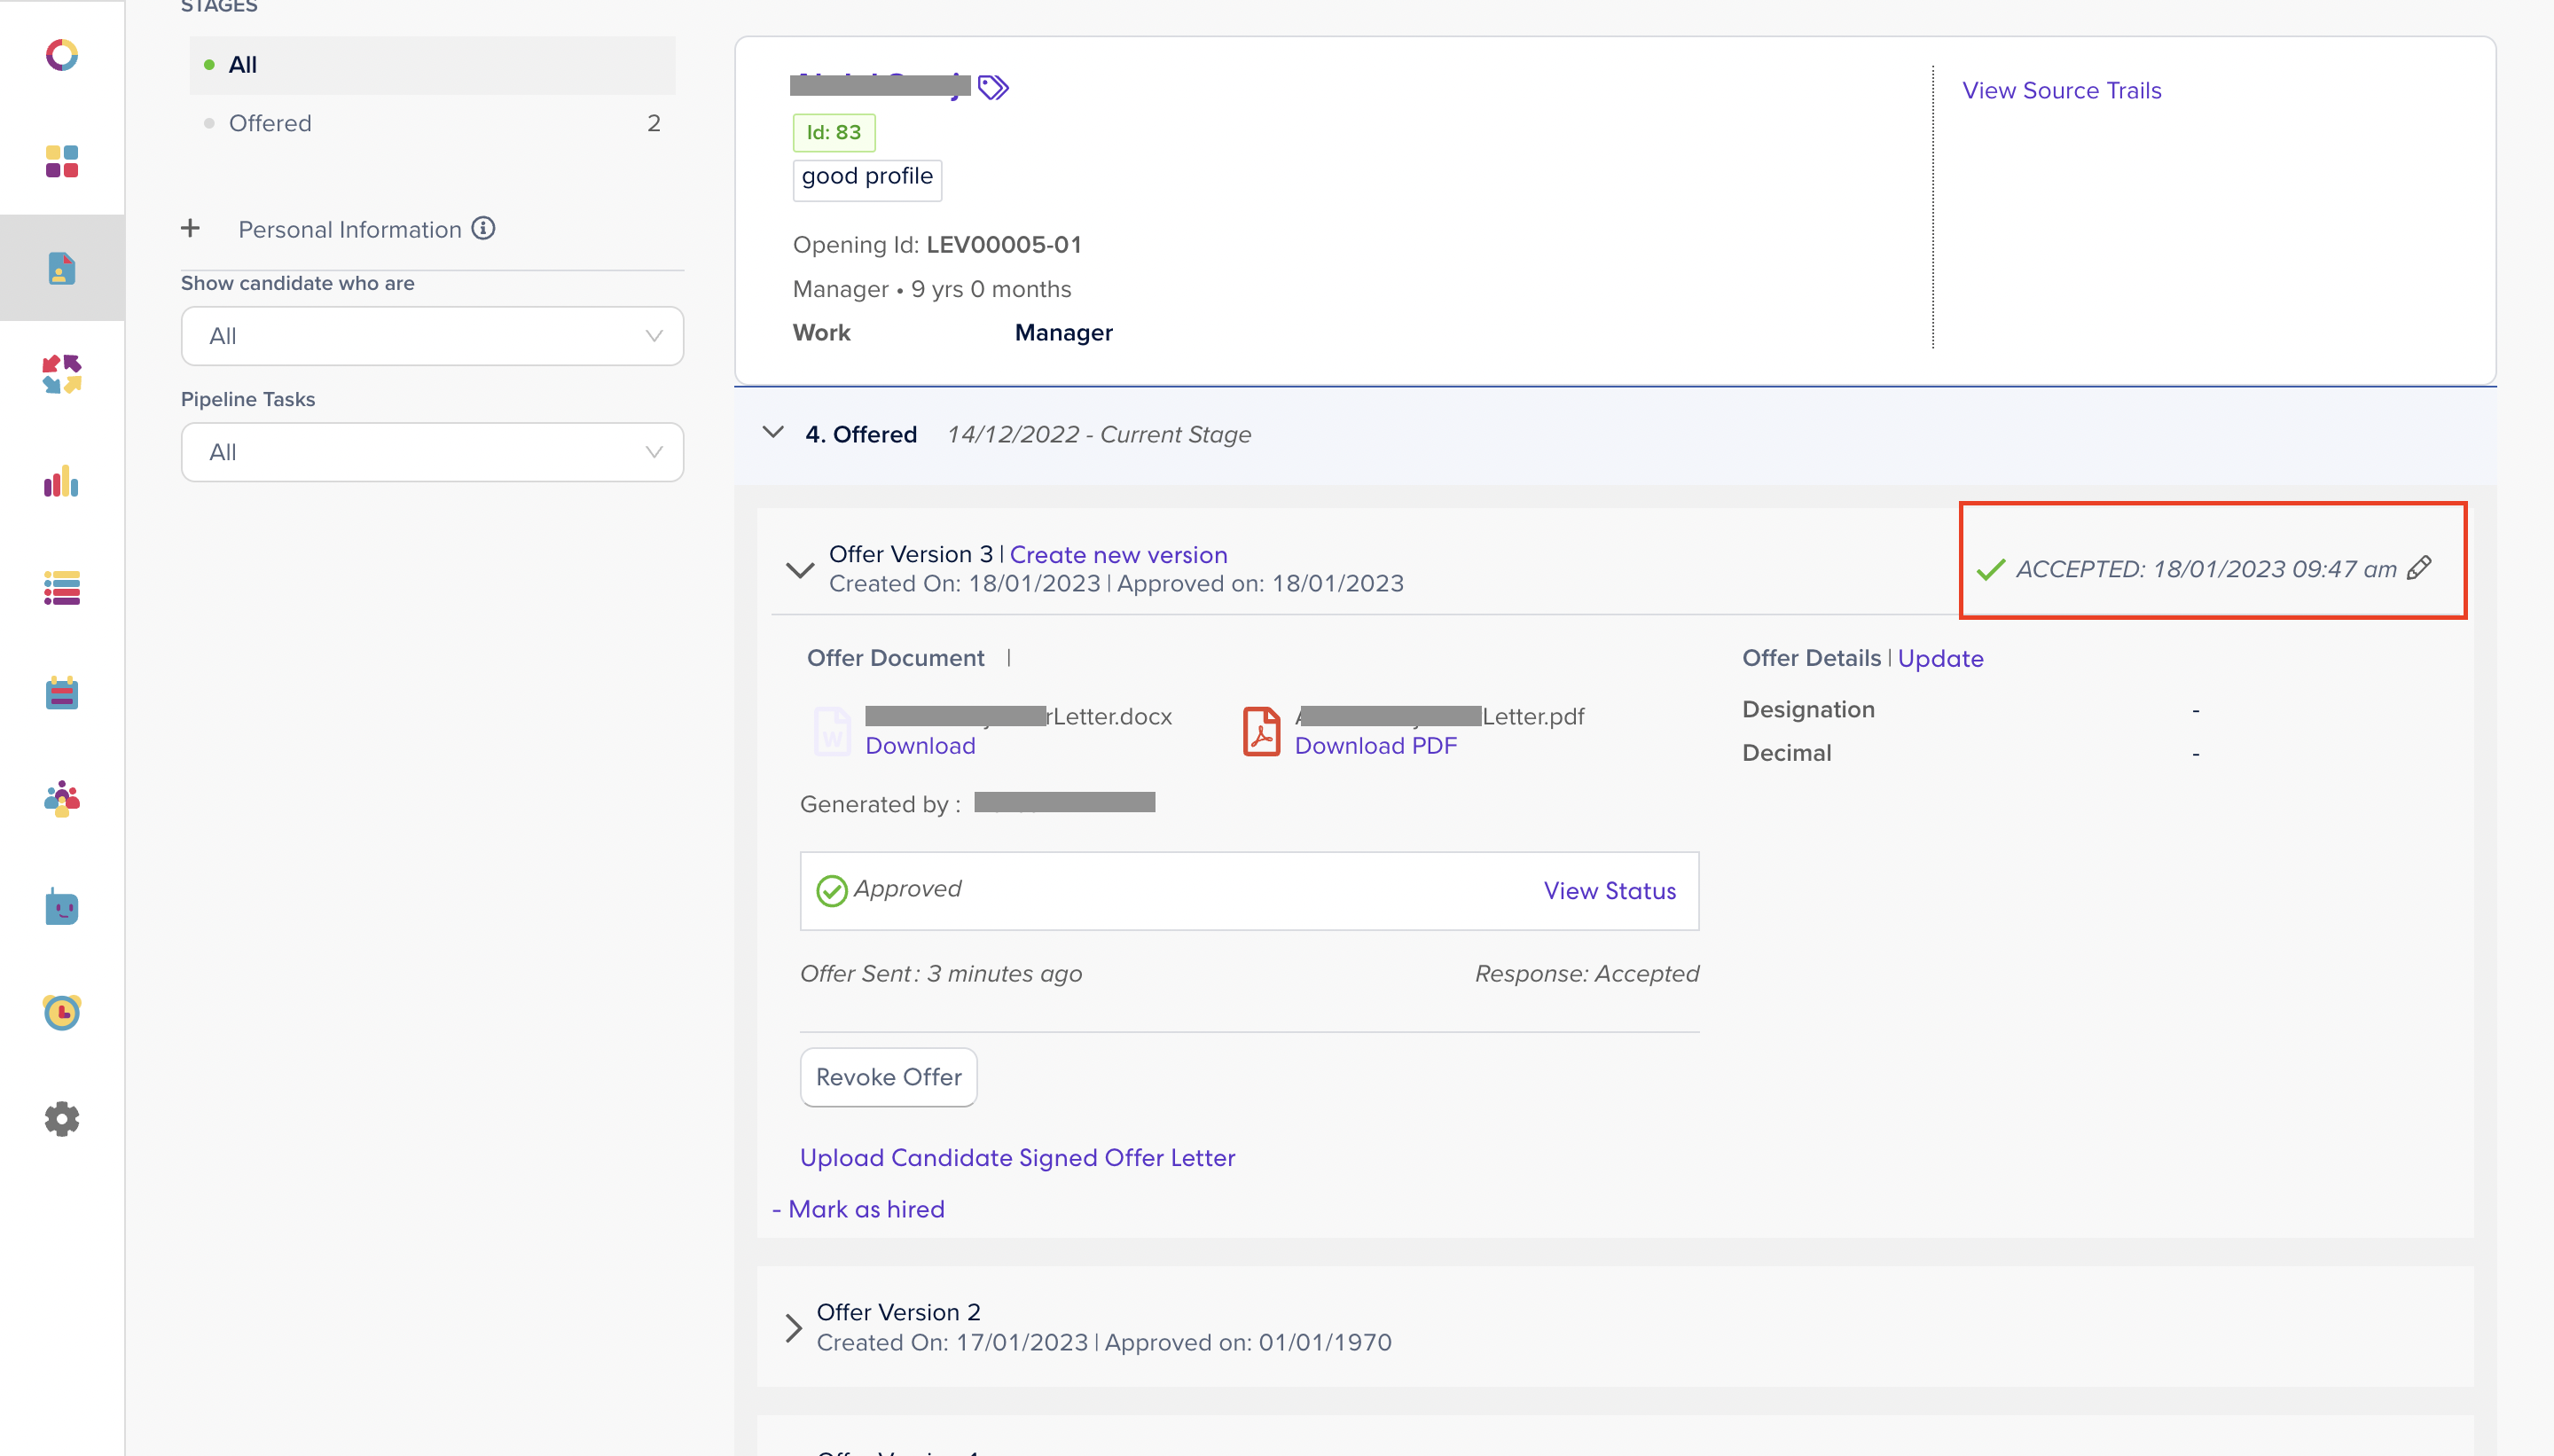Image resolution: width=2554 pixels, height=1456 pixels.
Task: Select the All stage filter
Action: click(432, 65)
